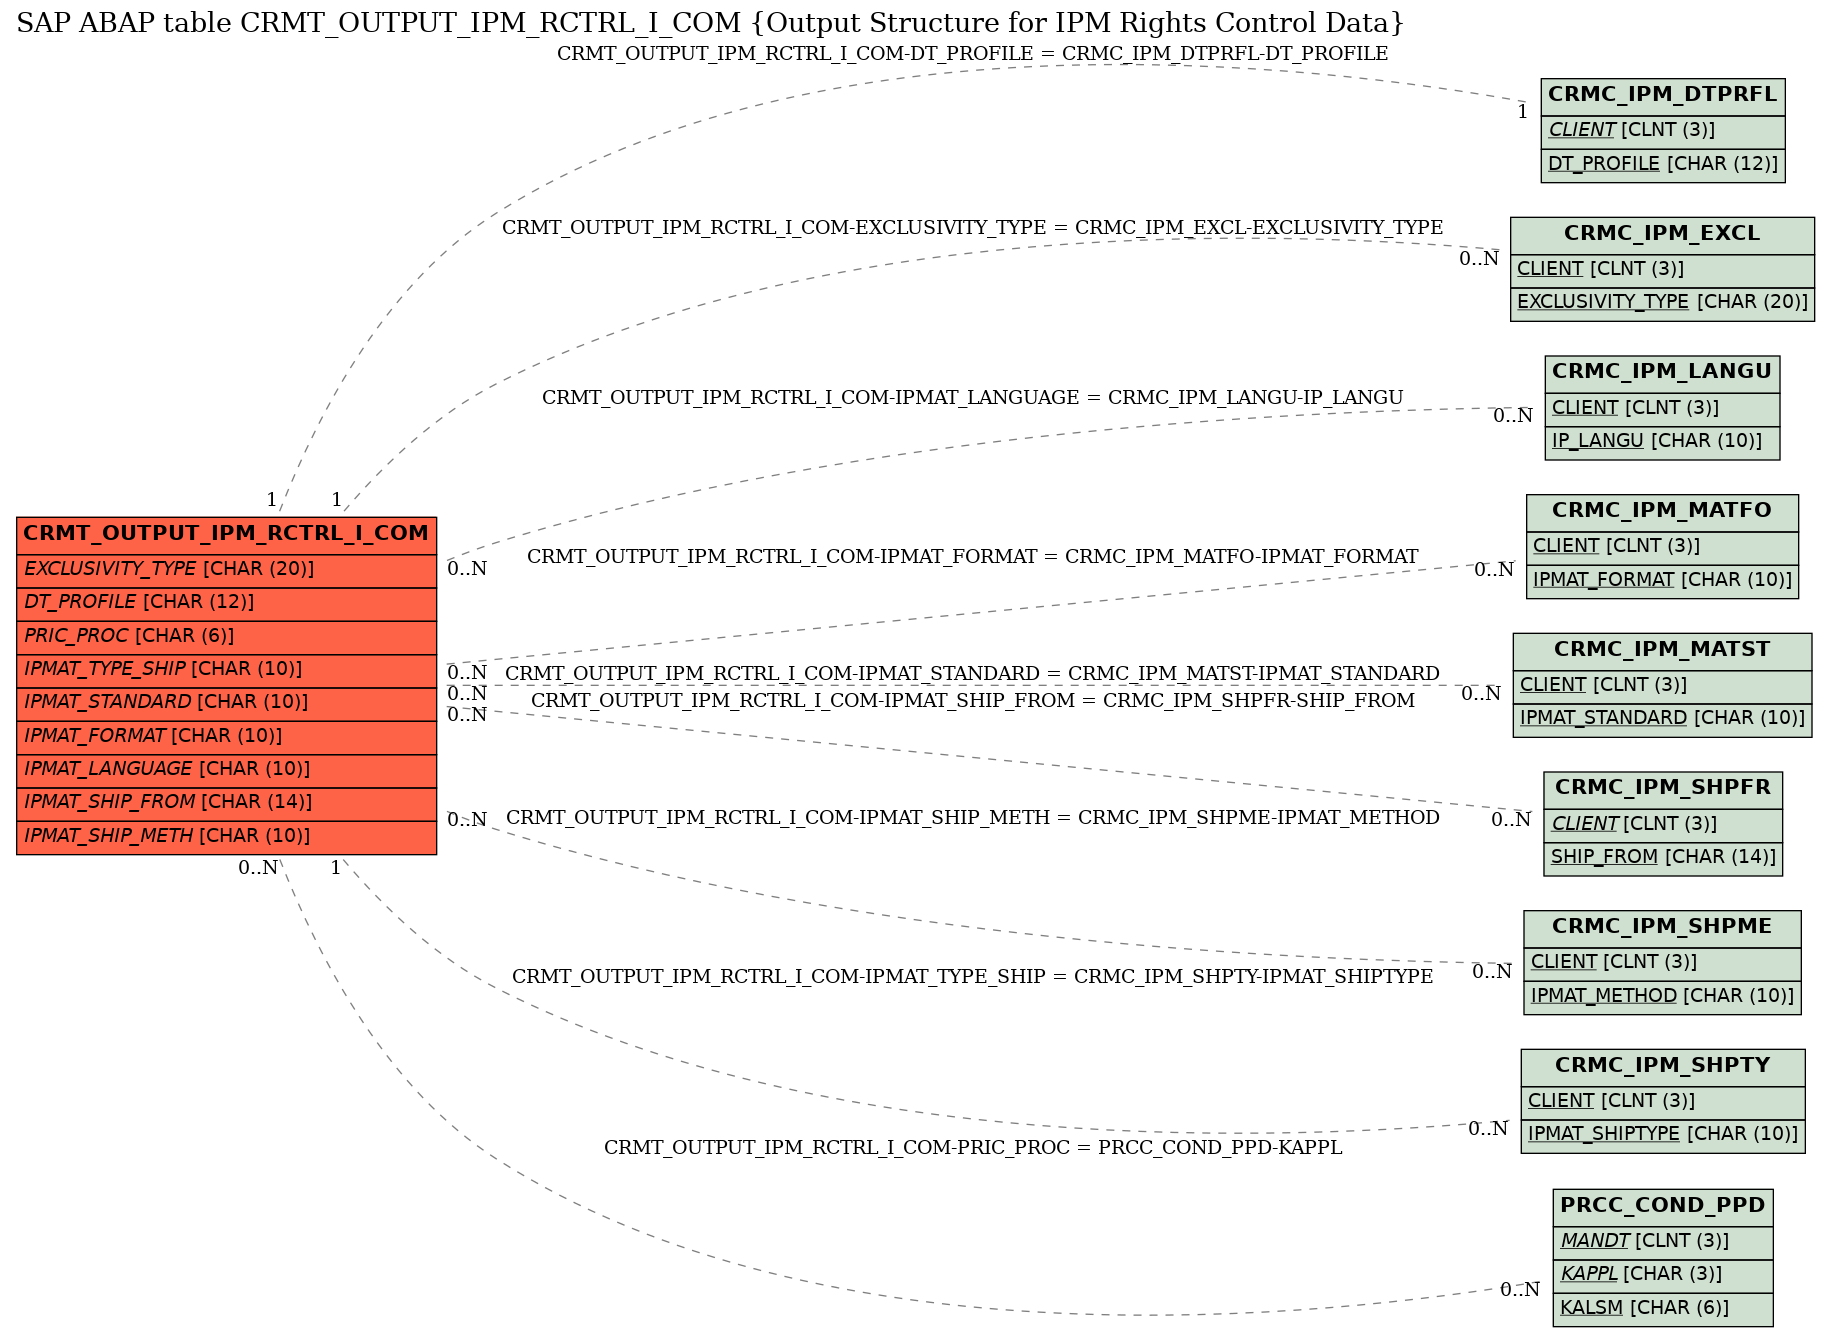Click the DT_PROFILE relation label text

click(x=972, y=54)
